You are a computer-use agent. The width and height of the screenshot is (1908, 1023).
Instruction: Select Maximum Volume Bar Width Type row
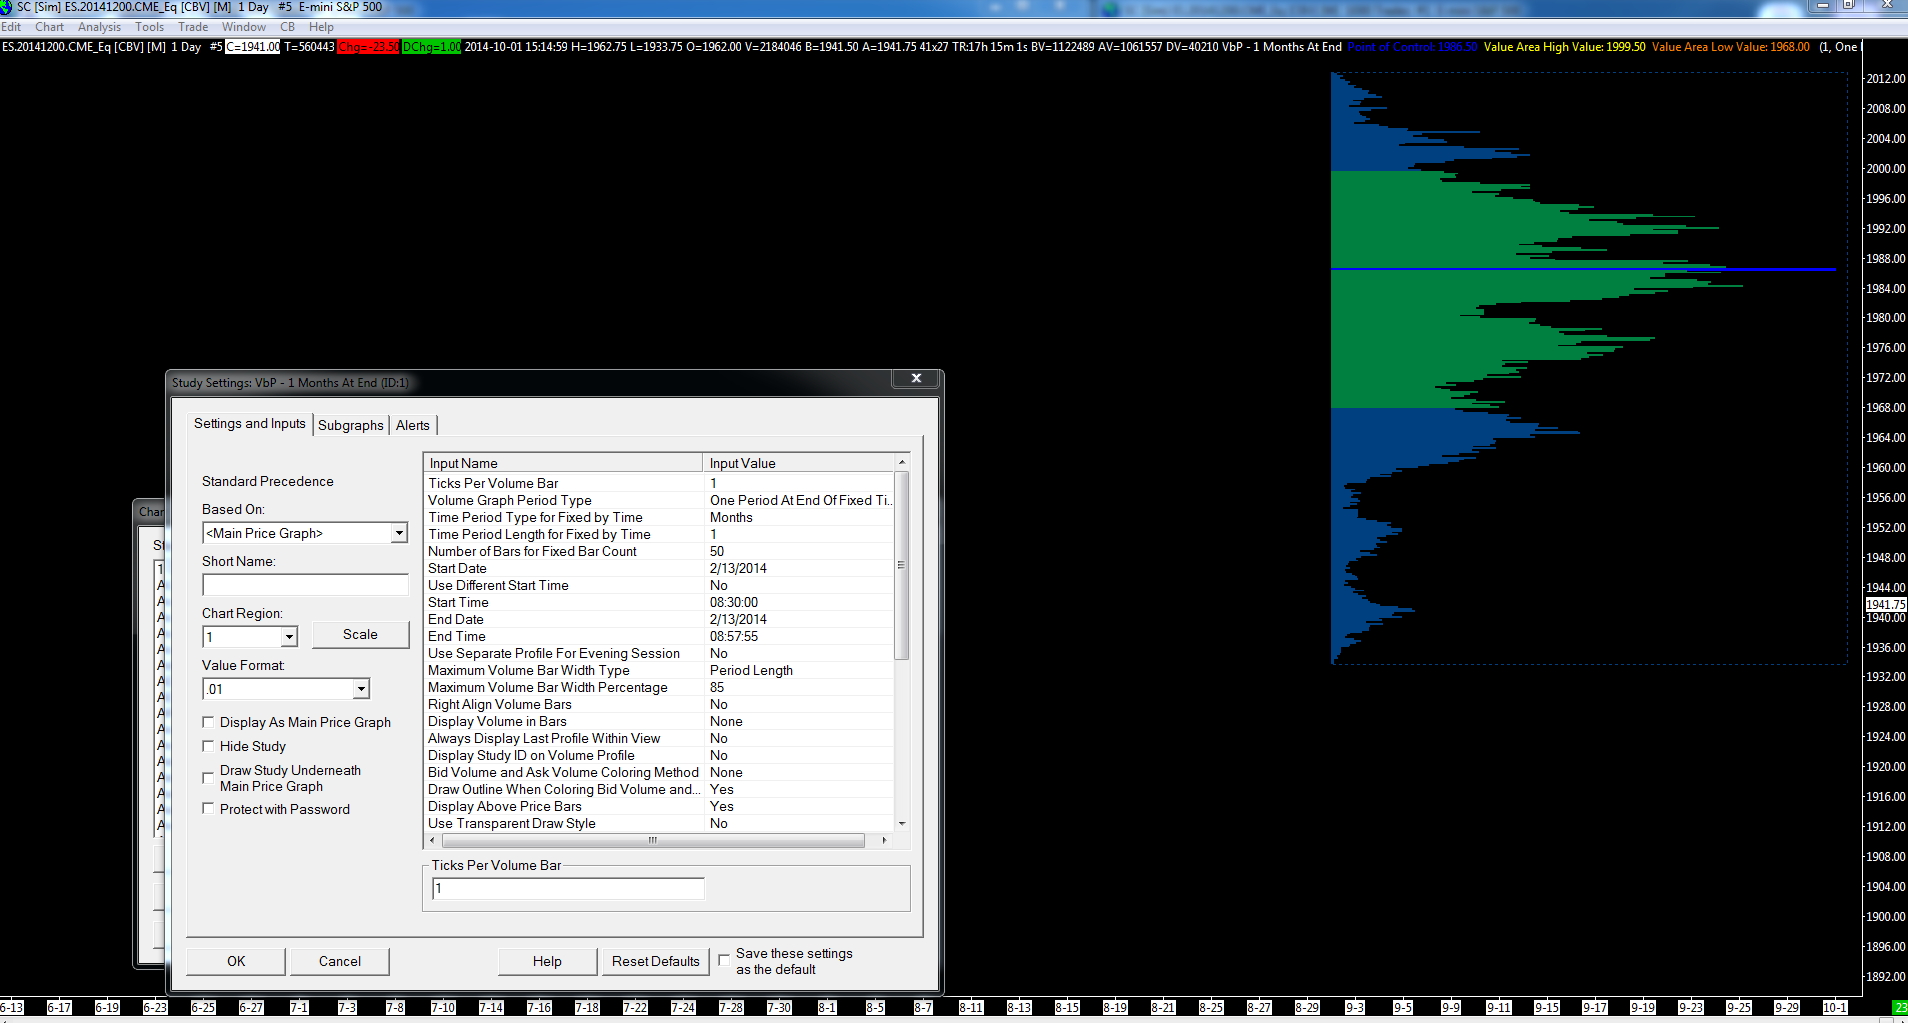[x=659, y=670]
